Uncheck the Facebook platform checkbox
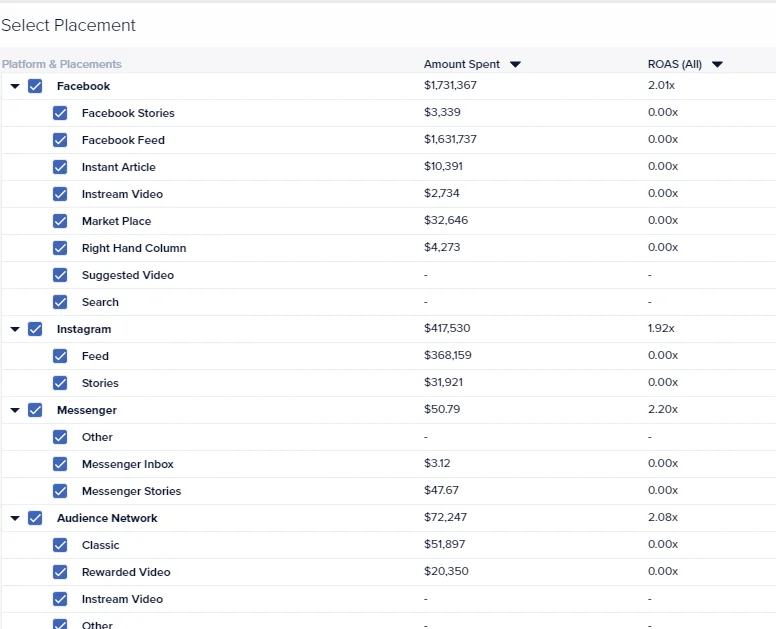Image resolution: width=776 pixels, height=629 pixels. click(x=35, y=86)
